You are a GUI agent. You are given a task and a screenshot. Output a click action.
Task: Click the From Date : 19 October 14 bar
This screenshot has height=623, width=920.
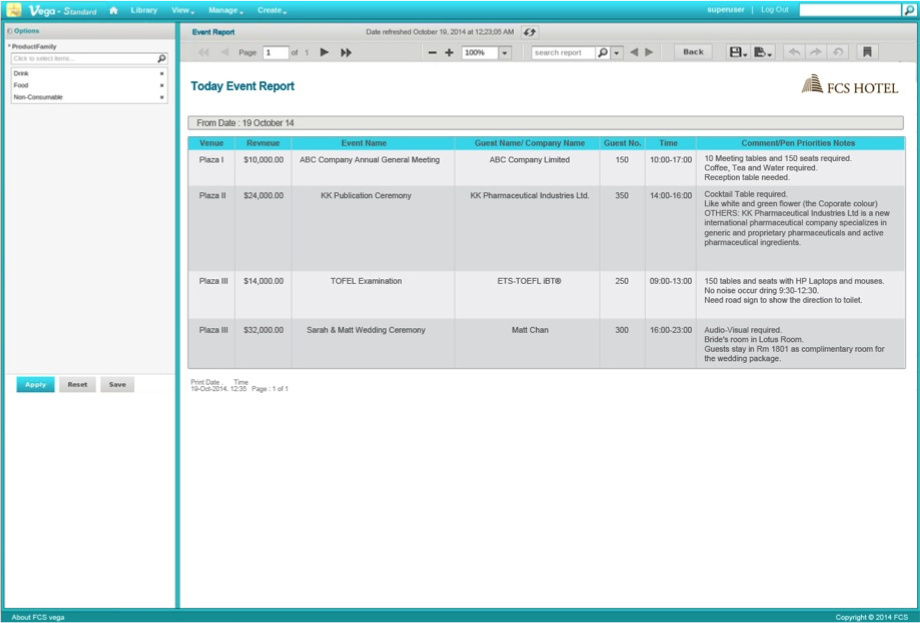pos(546,123)
